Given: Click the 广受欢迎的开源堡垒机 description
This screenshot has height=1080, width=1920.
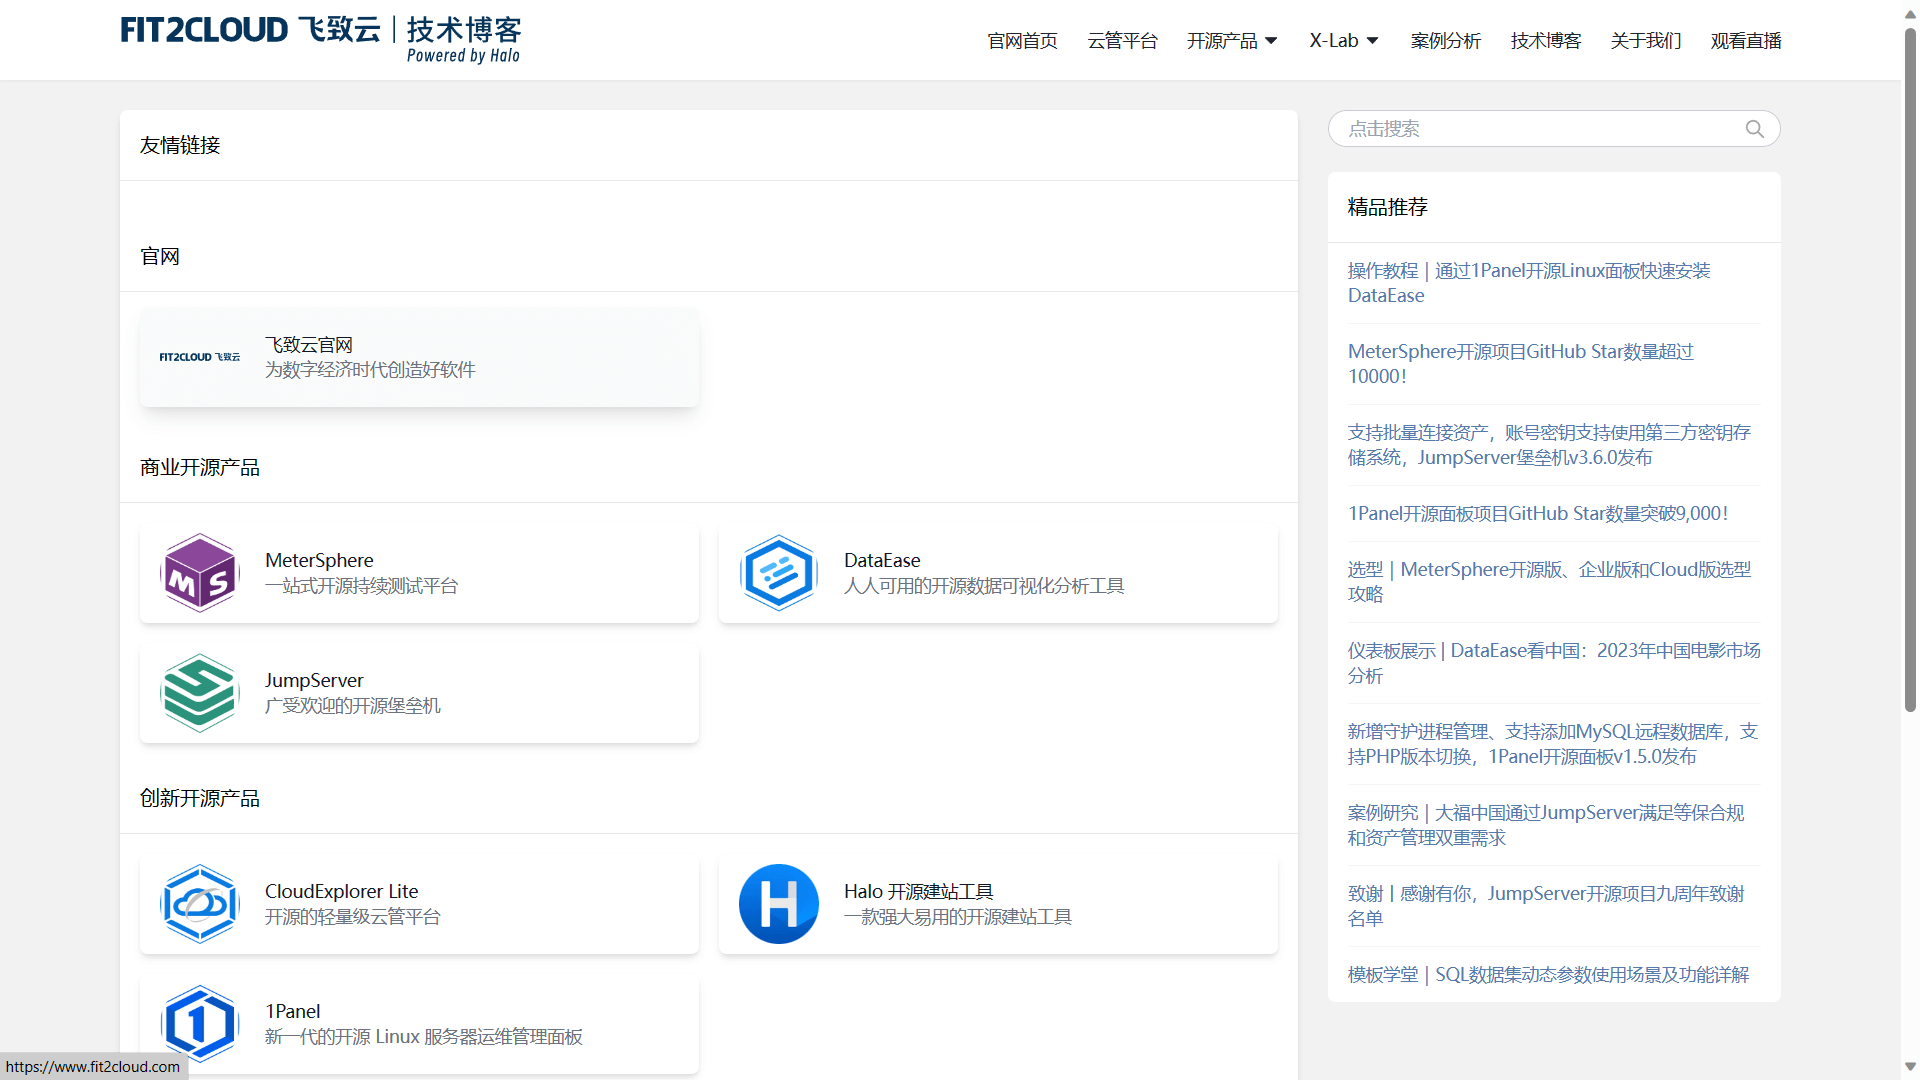Looking at the screenshot, I should click(352, 706).
